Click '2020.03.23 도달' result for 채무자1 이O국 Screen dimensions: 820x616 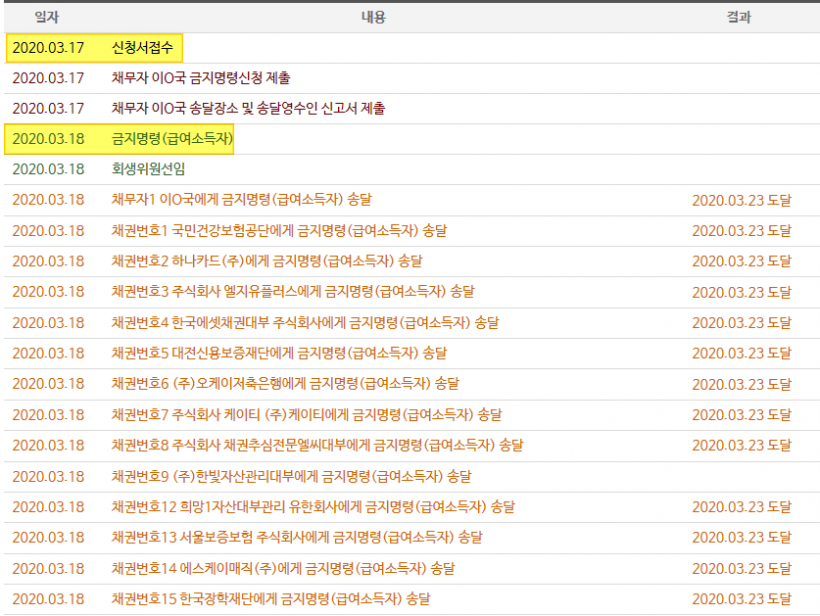tap(742, 200)
